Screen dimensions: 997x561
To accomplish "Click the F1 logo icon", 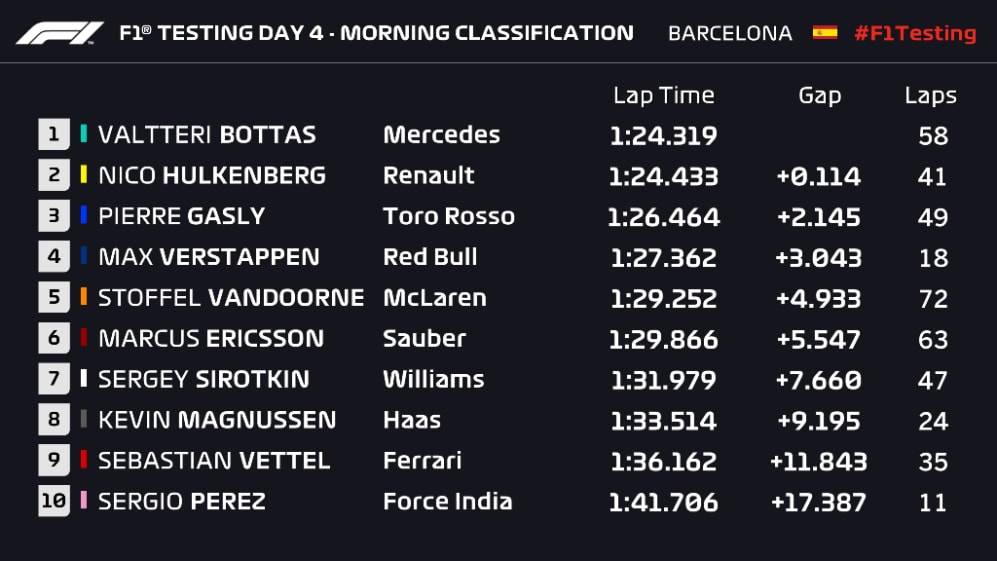I will coord(59,33).
